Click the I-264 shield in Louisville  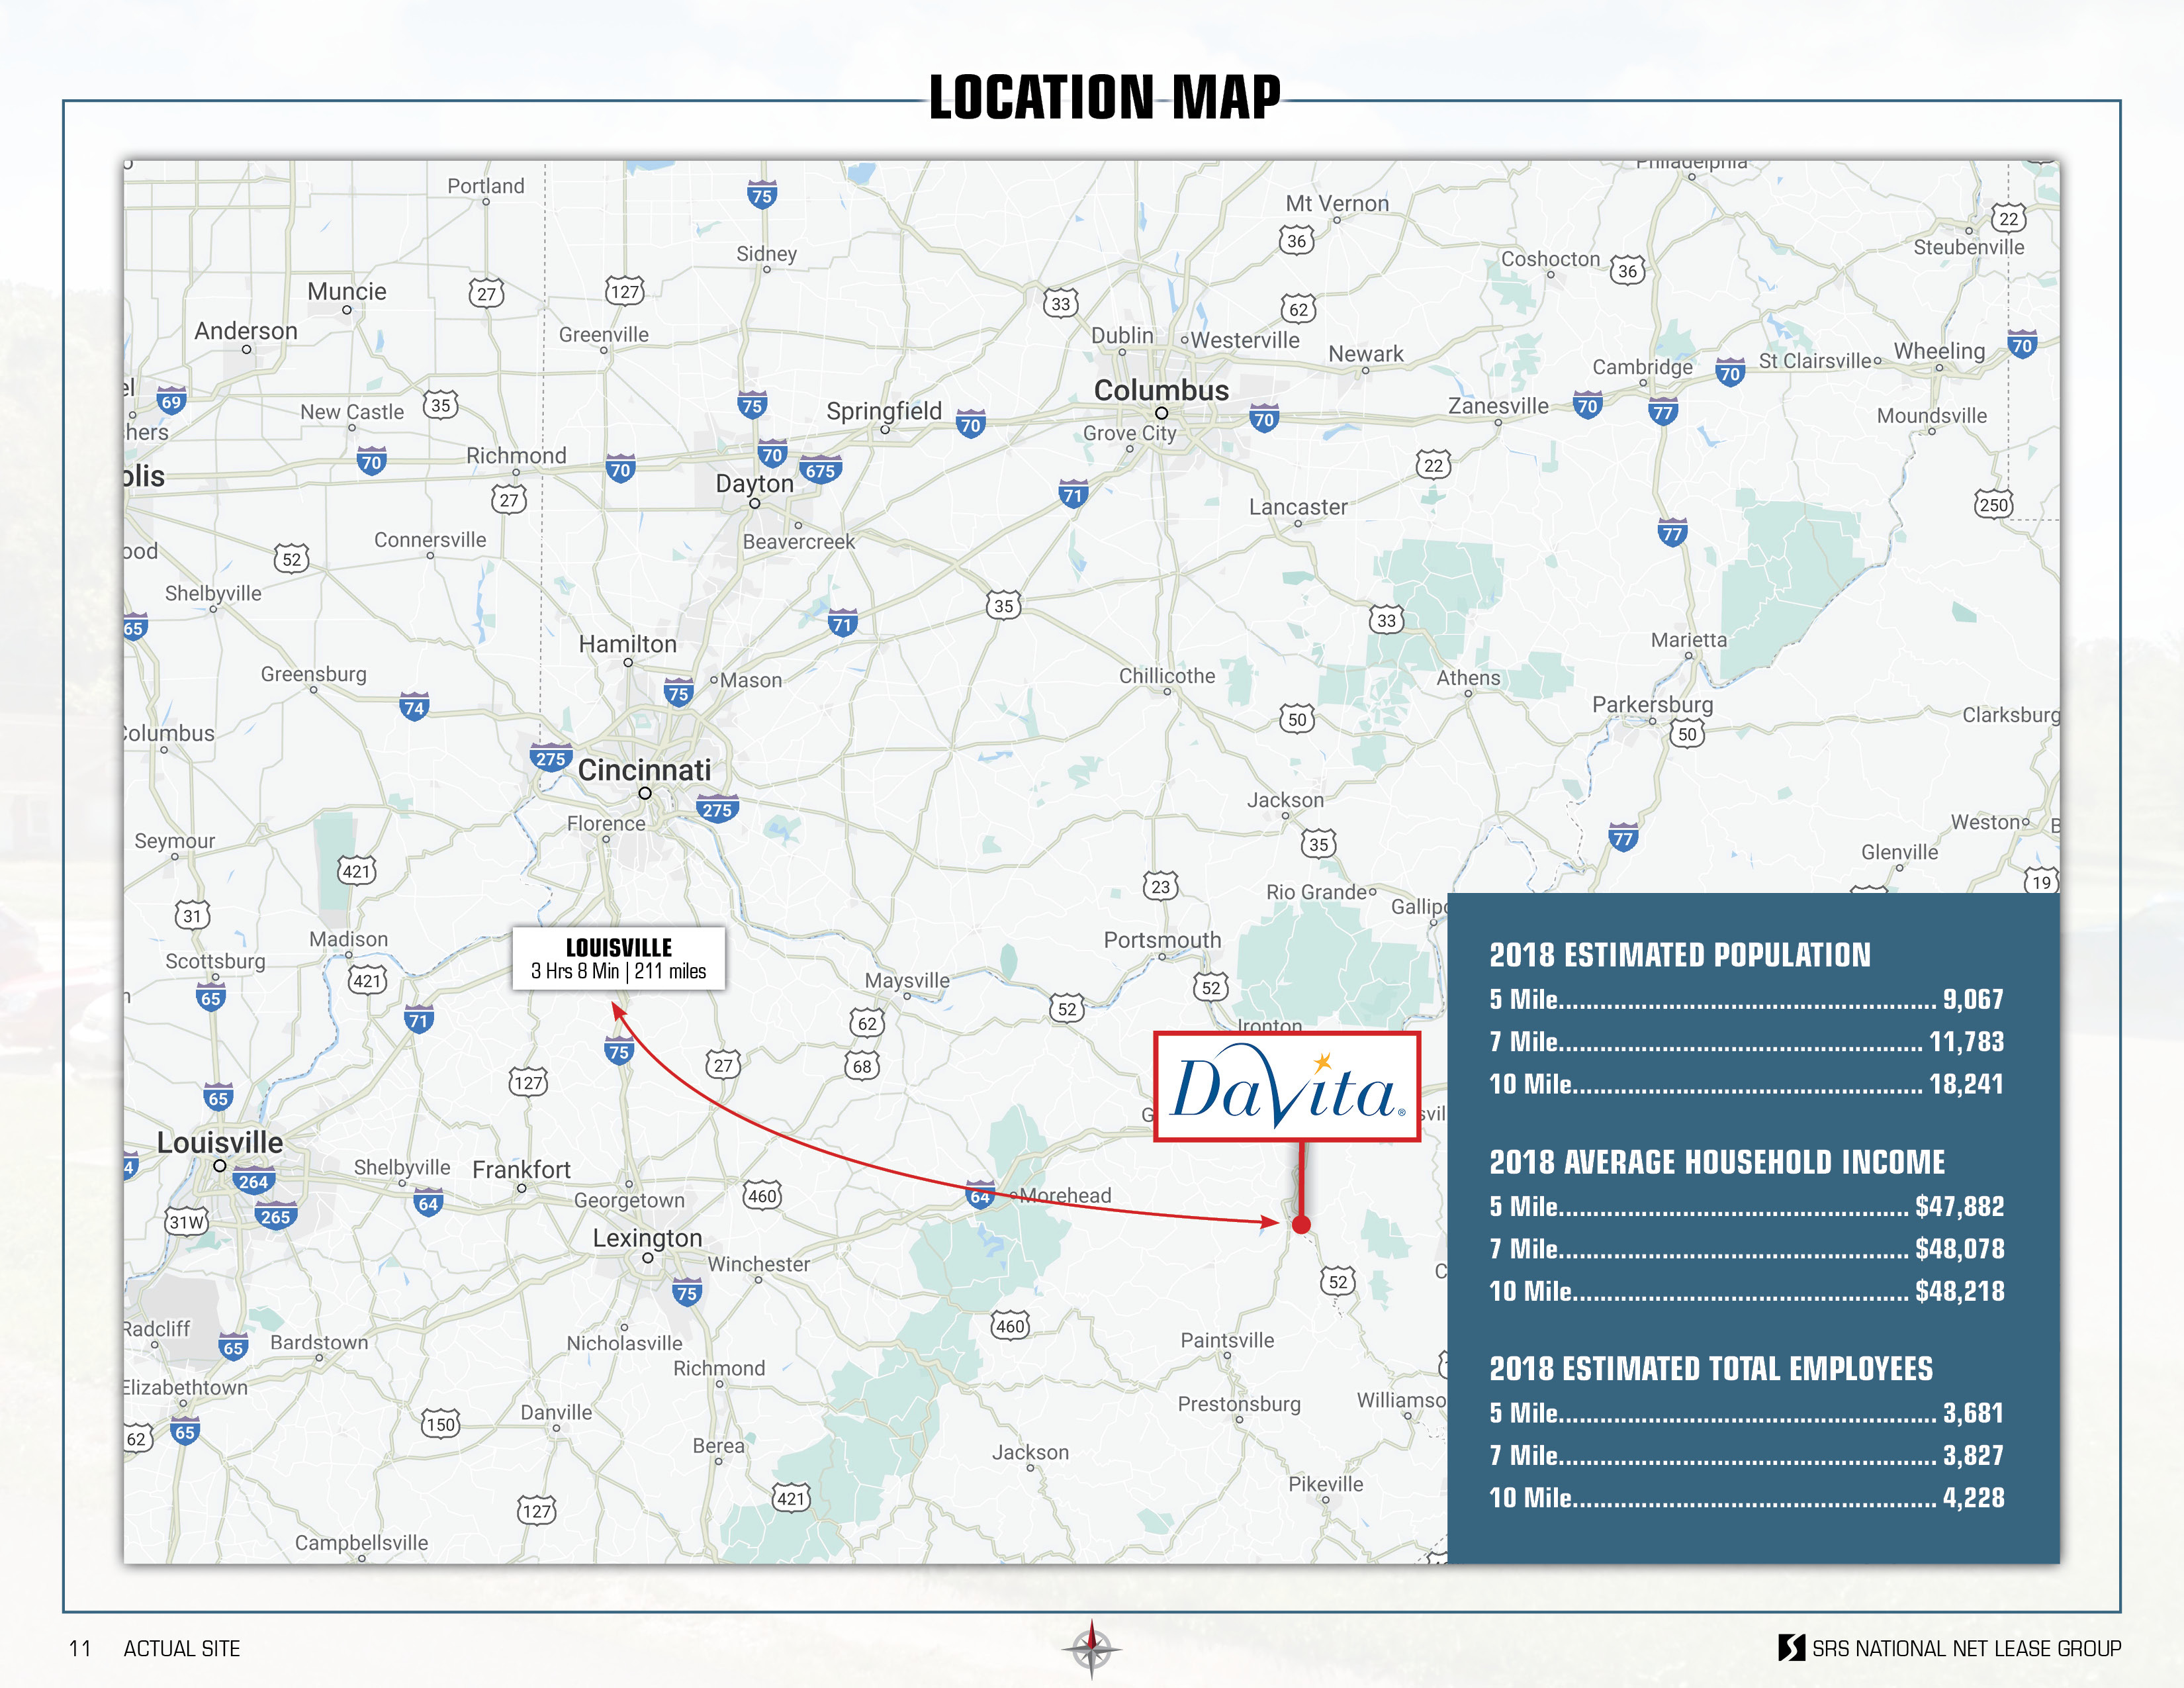(253, 1181)
